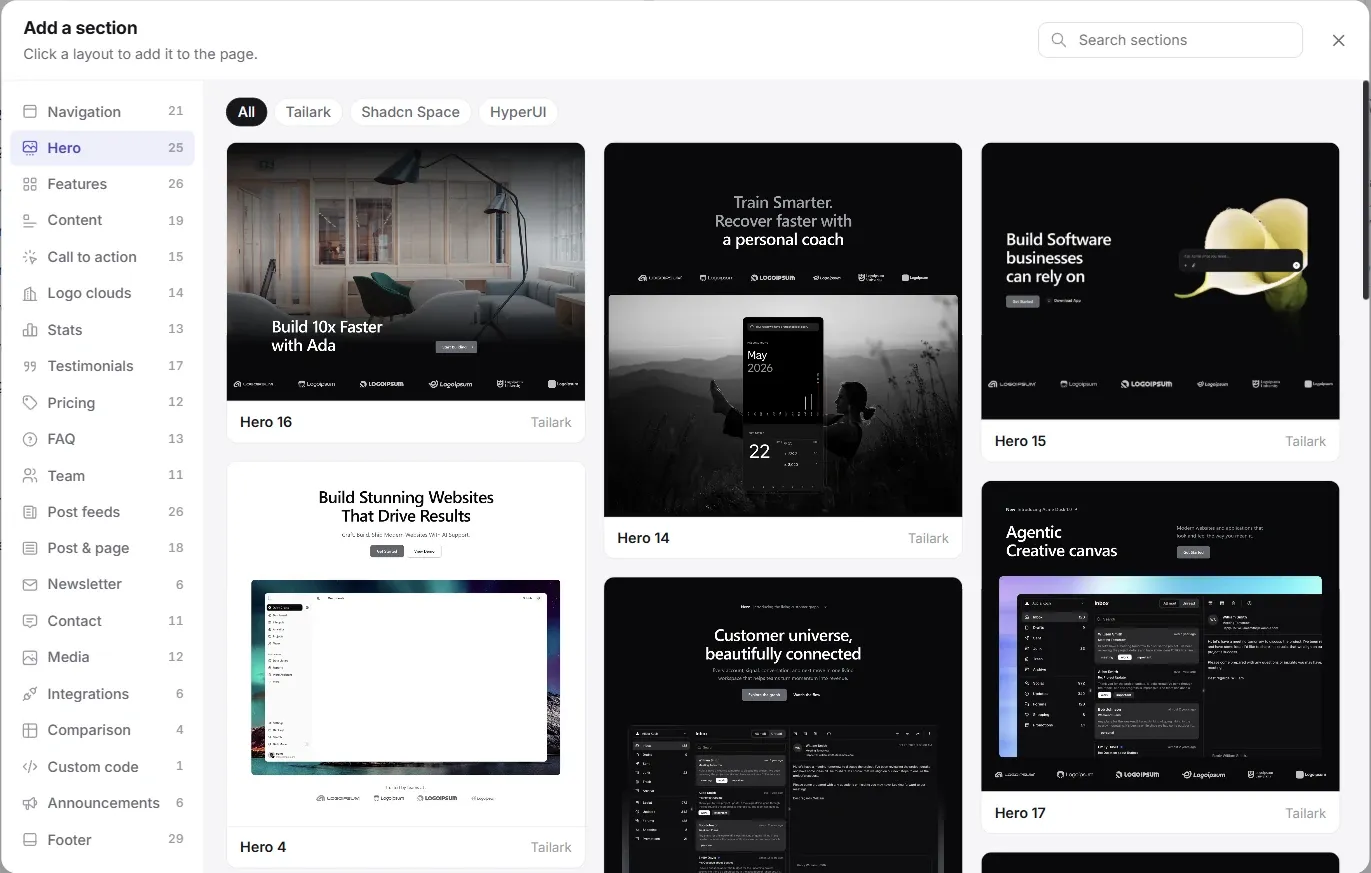Filter sections by Shadcn Space
Viewport: 1371px width, 873px height.
pyautogui.click(x=410, y=112)
